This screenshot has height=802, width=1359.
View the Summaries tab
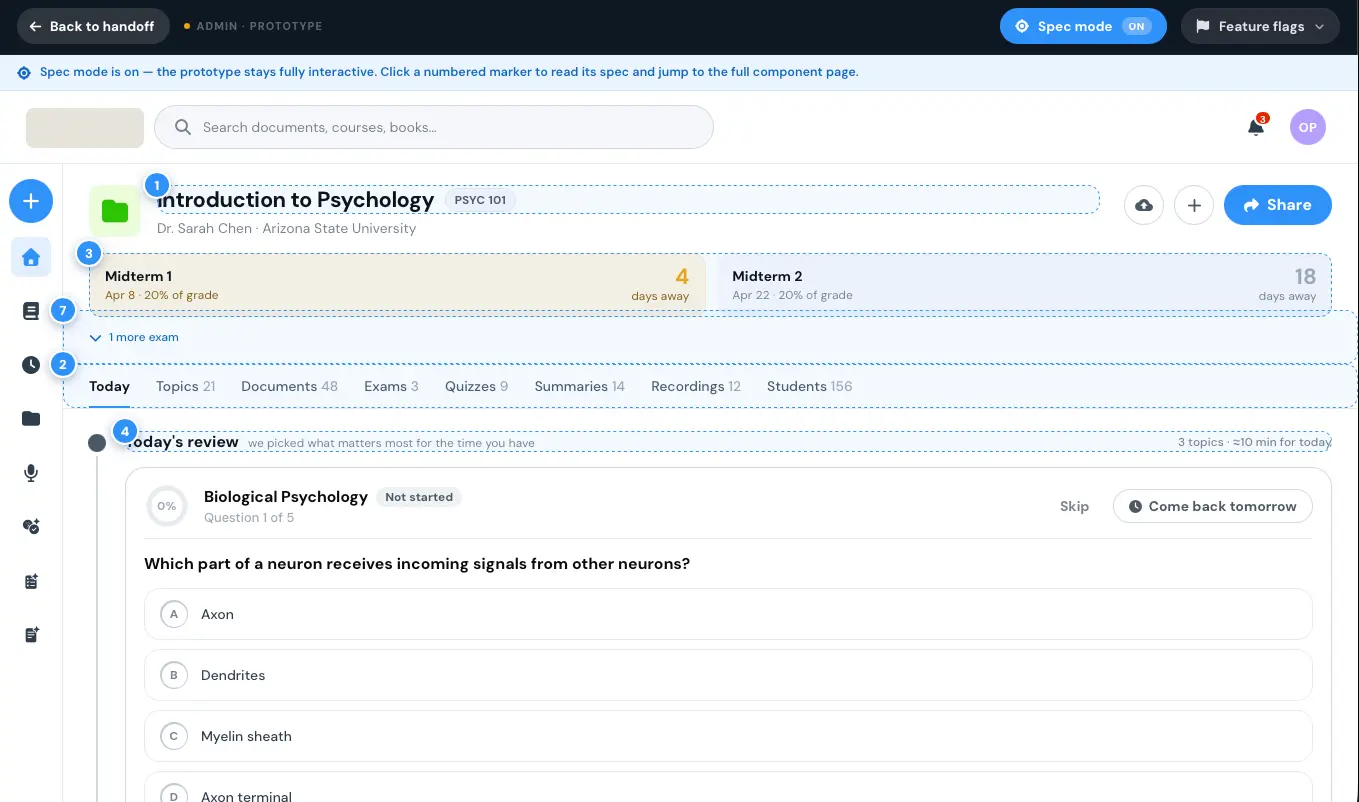pos(579,387)
